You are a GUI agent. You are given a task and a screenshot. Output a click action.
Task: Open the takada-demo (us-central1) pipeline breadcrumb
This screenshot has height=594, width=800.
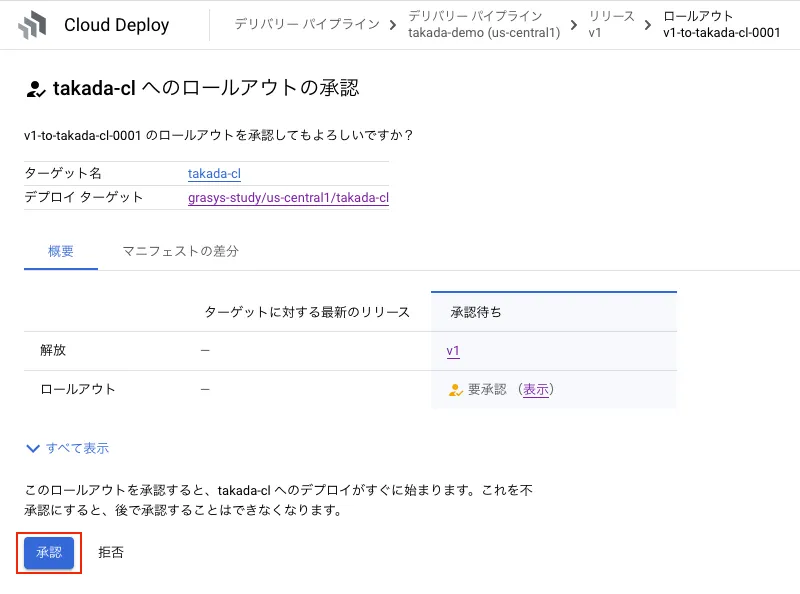(484, 24)
